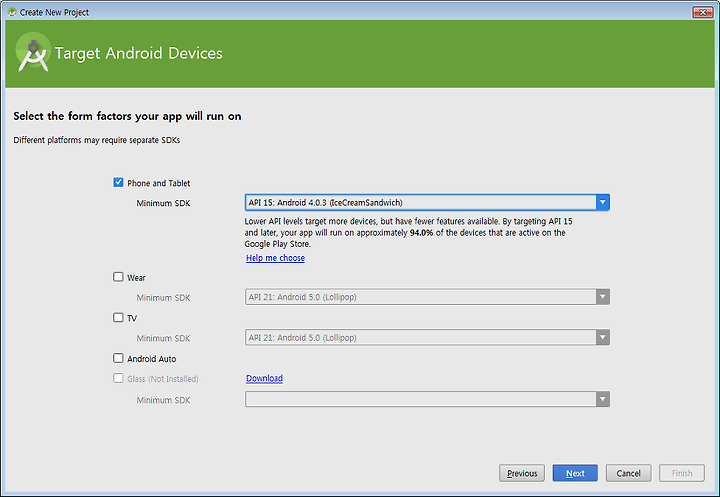Enable the Android Auto checkbox
Screen dimensions: 720x497
[x=118, y=358]
